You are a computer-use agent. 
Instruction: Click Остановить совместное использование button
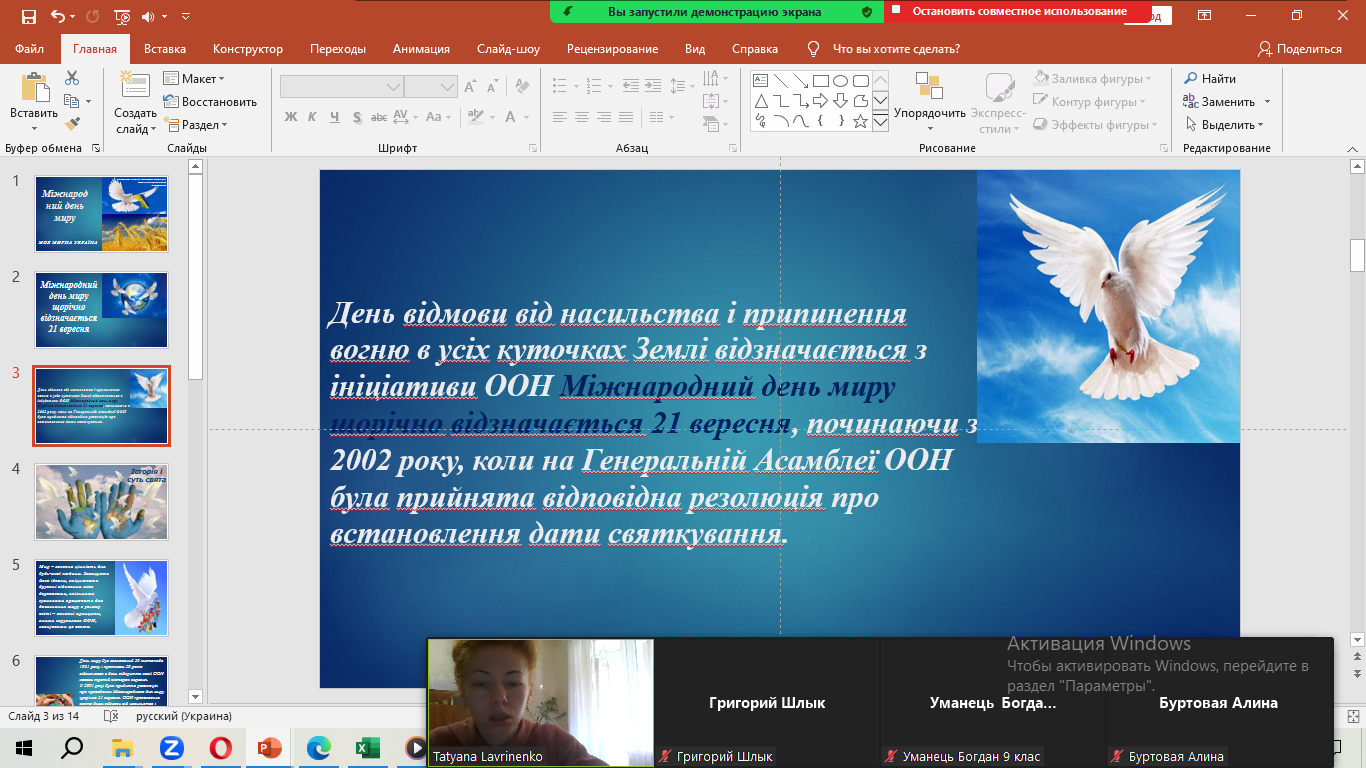coord(1020,12)
